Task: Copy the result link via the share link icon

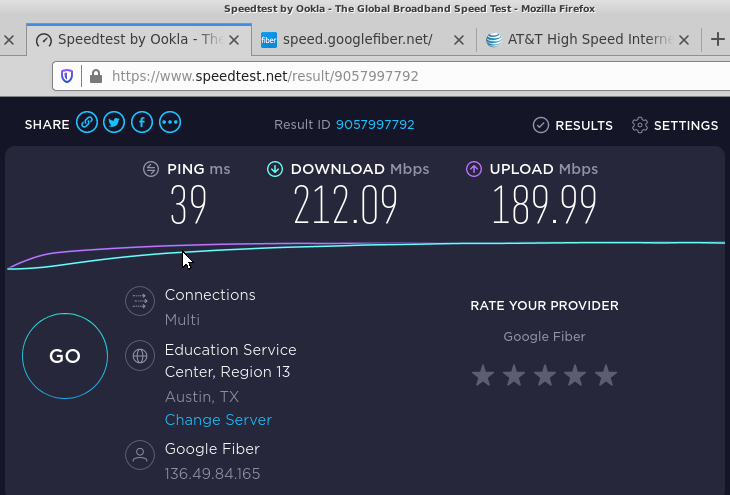Action: pos(87,122)
